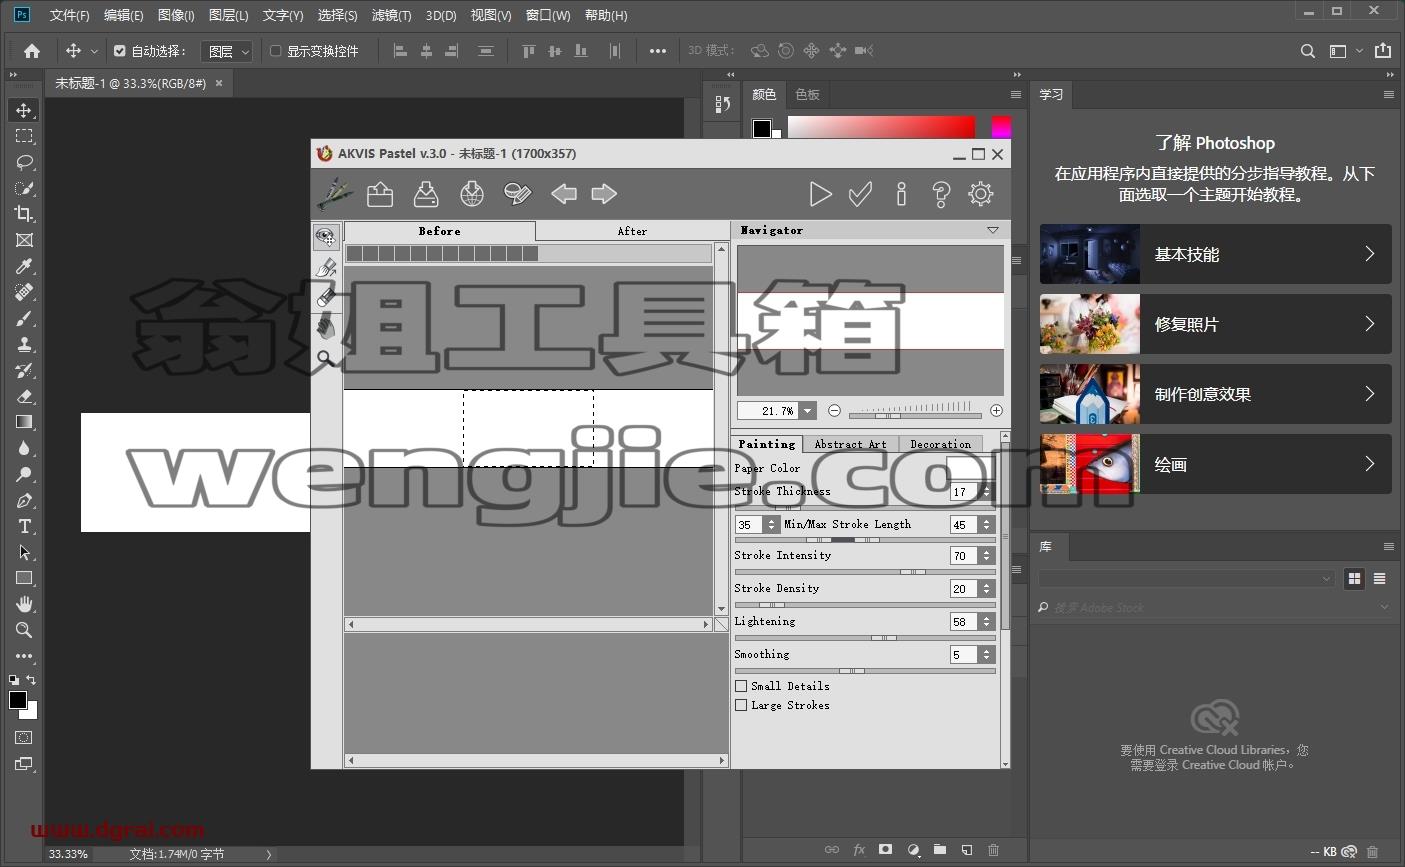Click Photoshop options bar home icon
This screenshot has width=1405, height=867.
click(32, 51)
